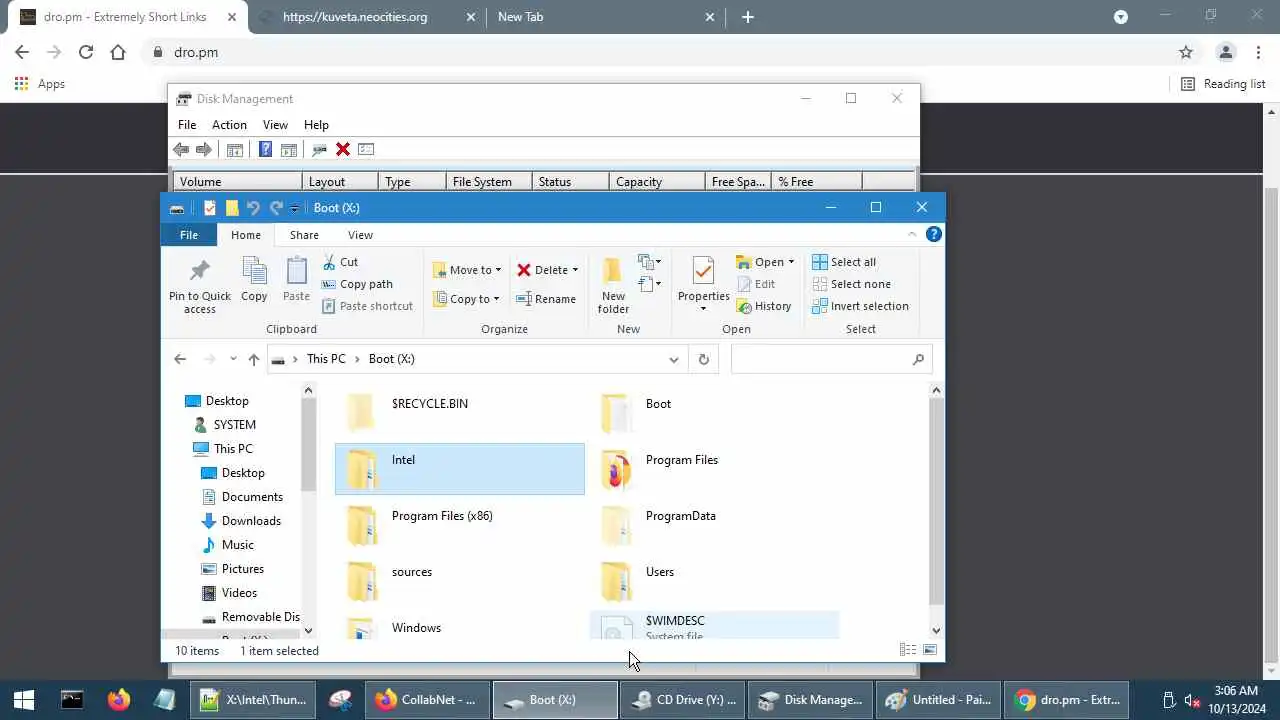
Task: Click Select none in ribbon
Action: tap(851, 284)
